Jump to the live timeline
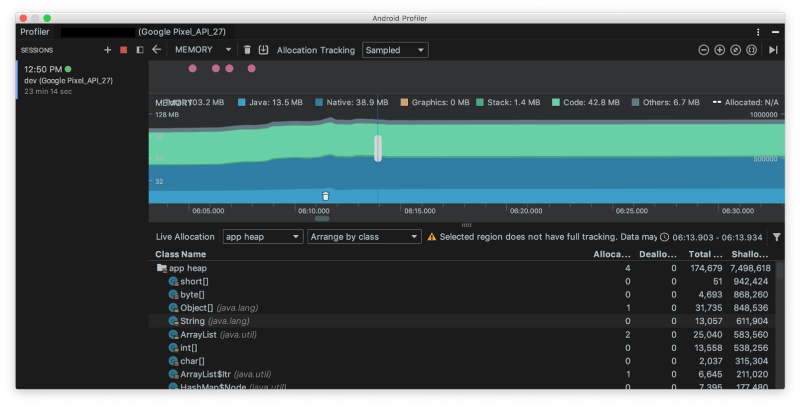 click(773, 50)
